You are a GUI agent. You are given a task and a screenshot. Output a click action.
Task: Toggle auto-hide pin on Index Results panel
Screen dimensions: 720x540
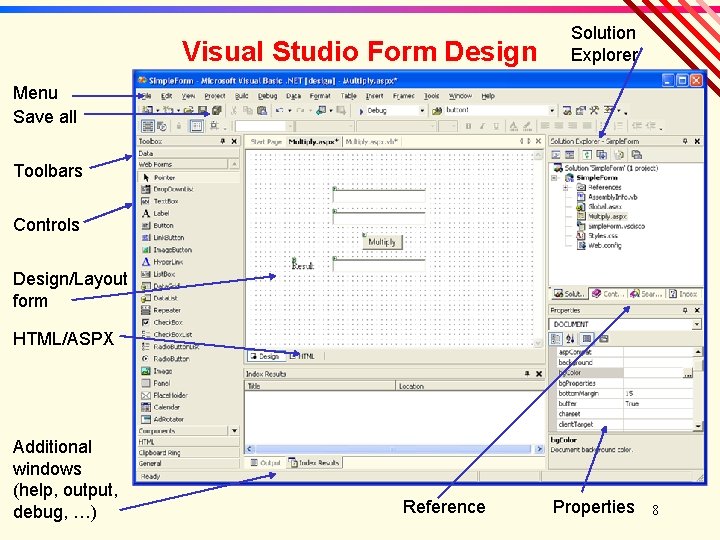click(527, 374)
